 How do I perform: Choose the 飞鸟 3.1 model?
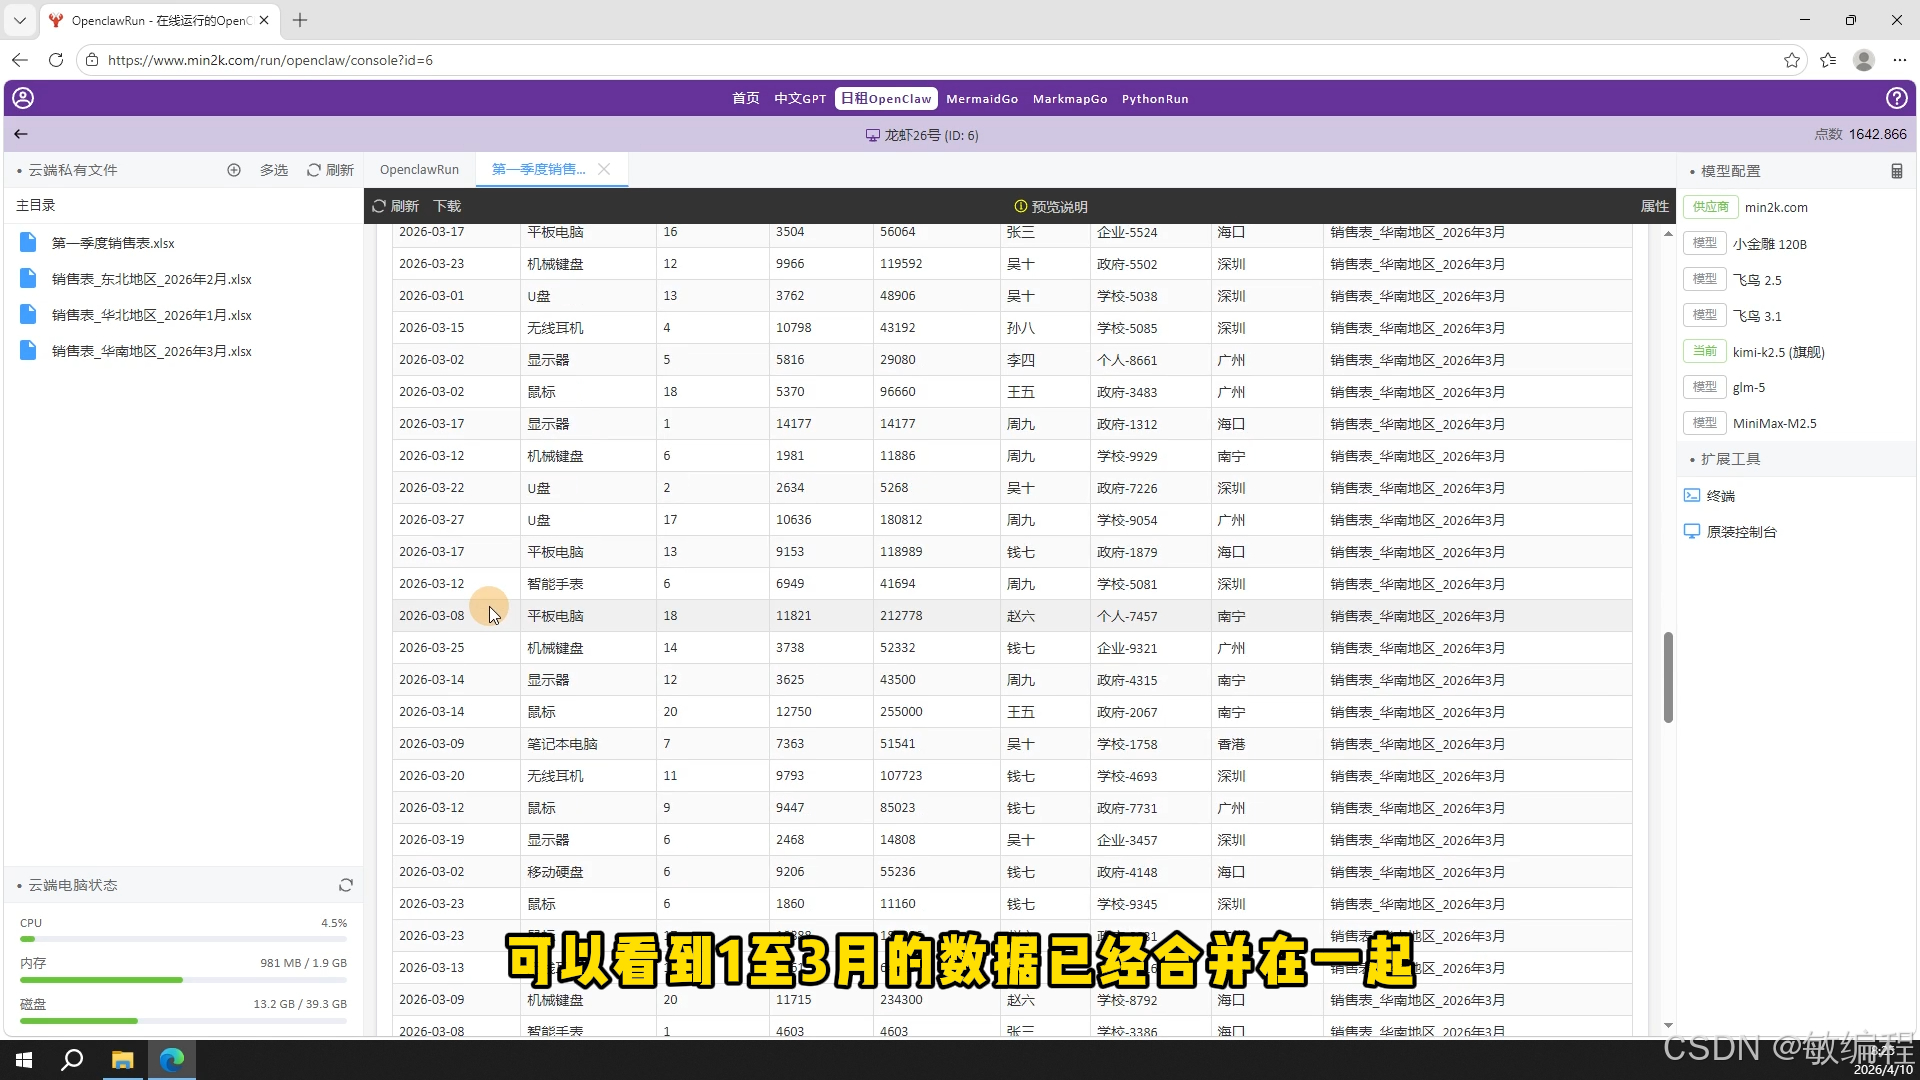[1757, 316]
